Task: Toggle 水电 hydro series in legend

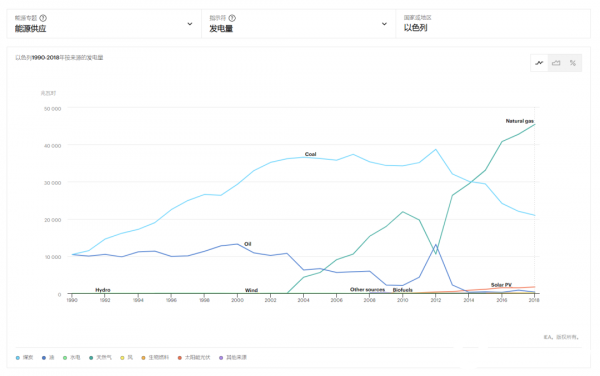Action: pyautogui.click(x=72, y=358)
